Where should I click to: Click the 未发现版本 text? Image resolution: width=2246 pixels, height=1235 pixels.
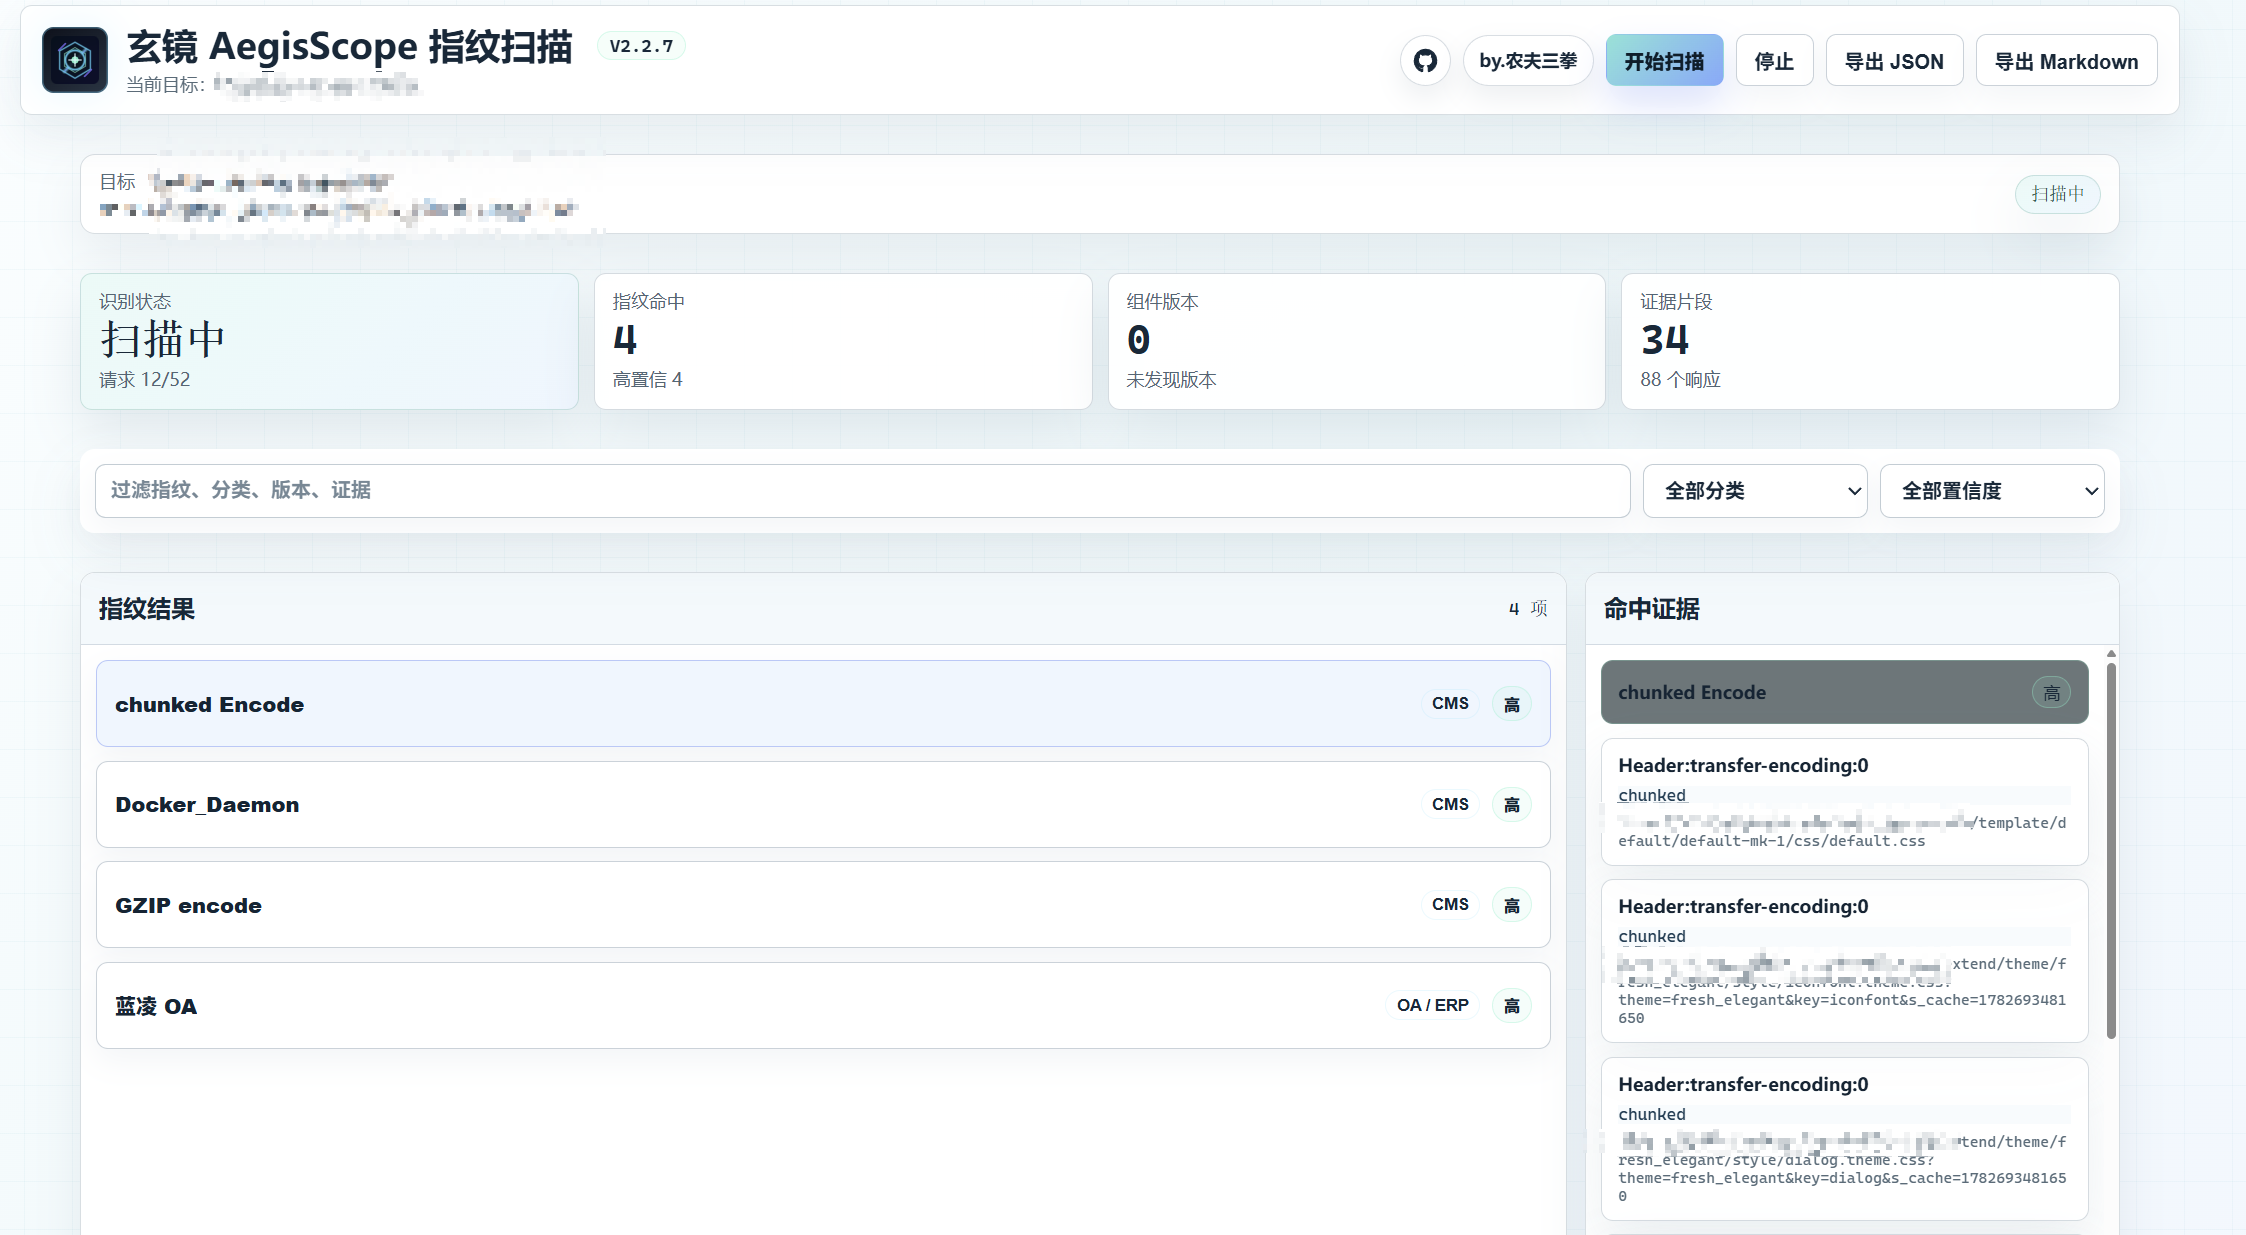1171,380
